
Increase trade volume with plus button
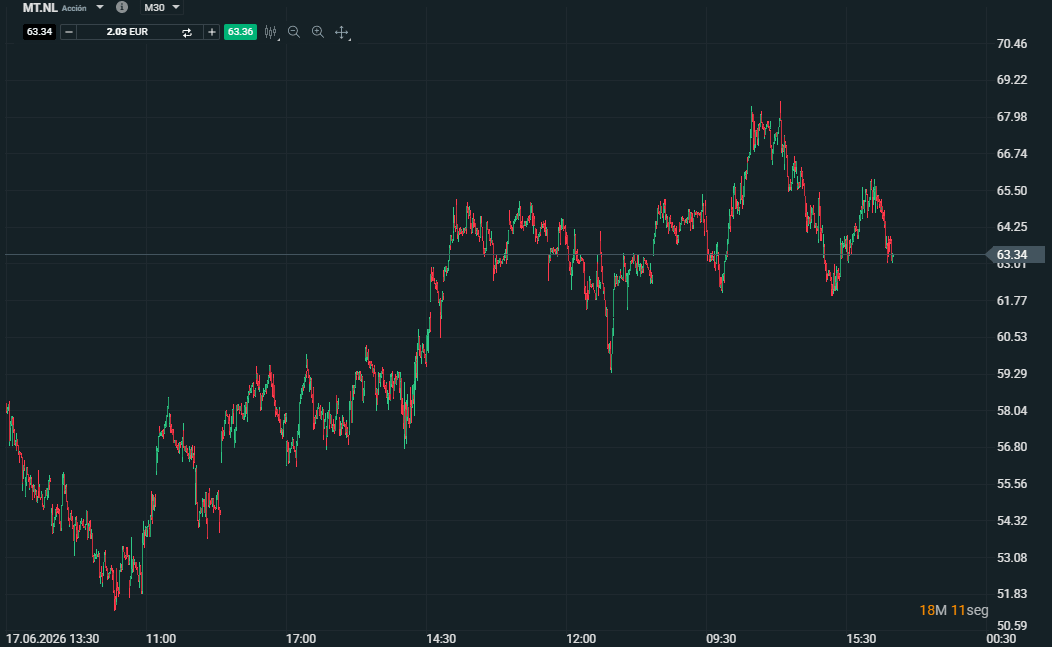tap(211, 32)
